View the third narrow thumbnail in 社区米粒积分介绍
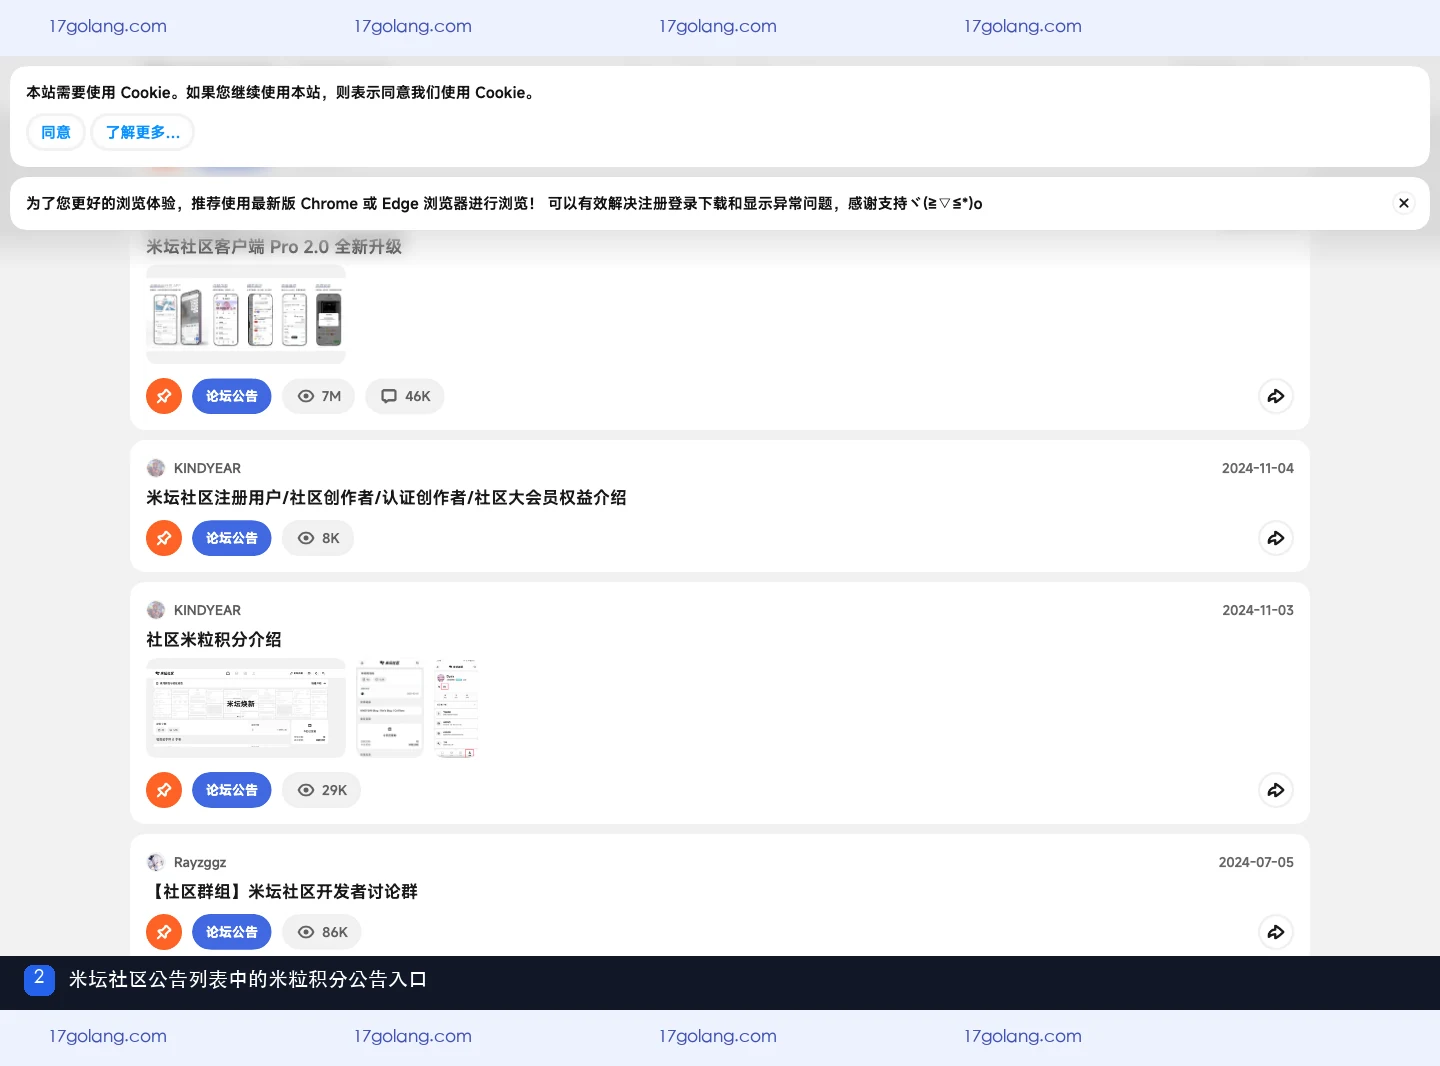The image size is (1440, 1066). click(x=456, y=708)
